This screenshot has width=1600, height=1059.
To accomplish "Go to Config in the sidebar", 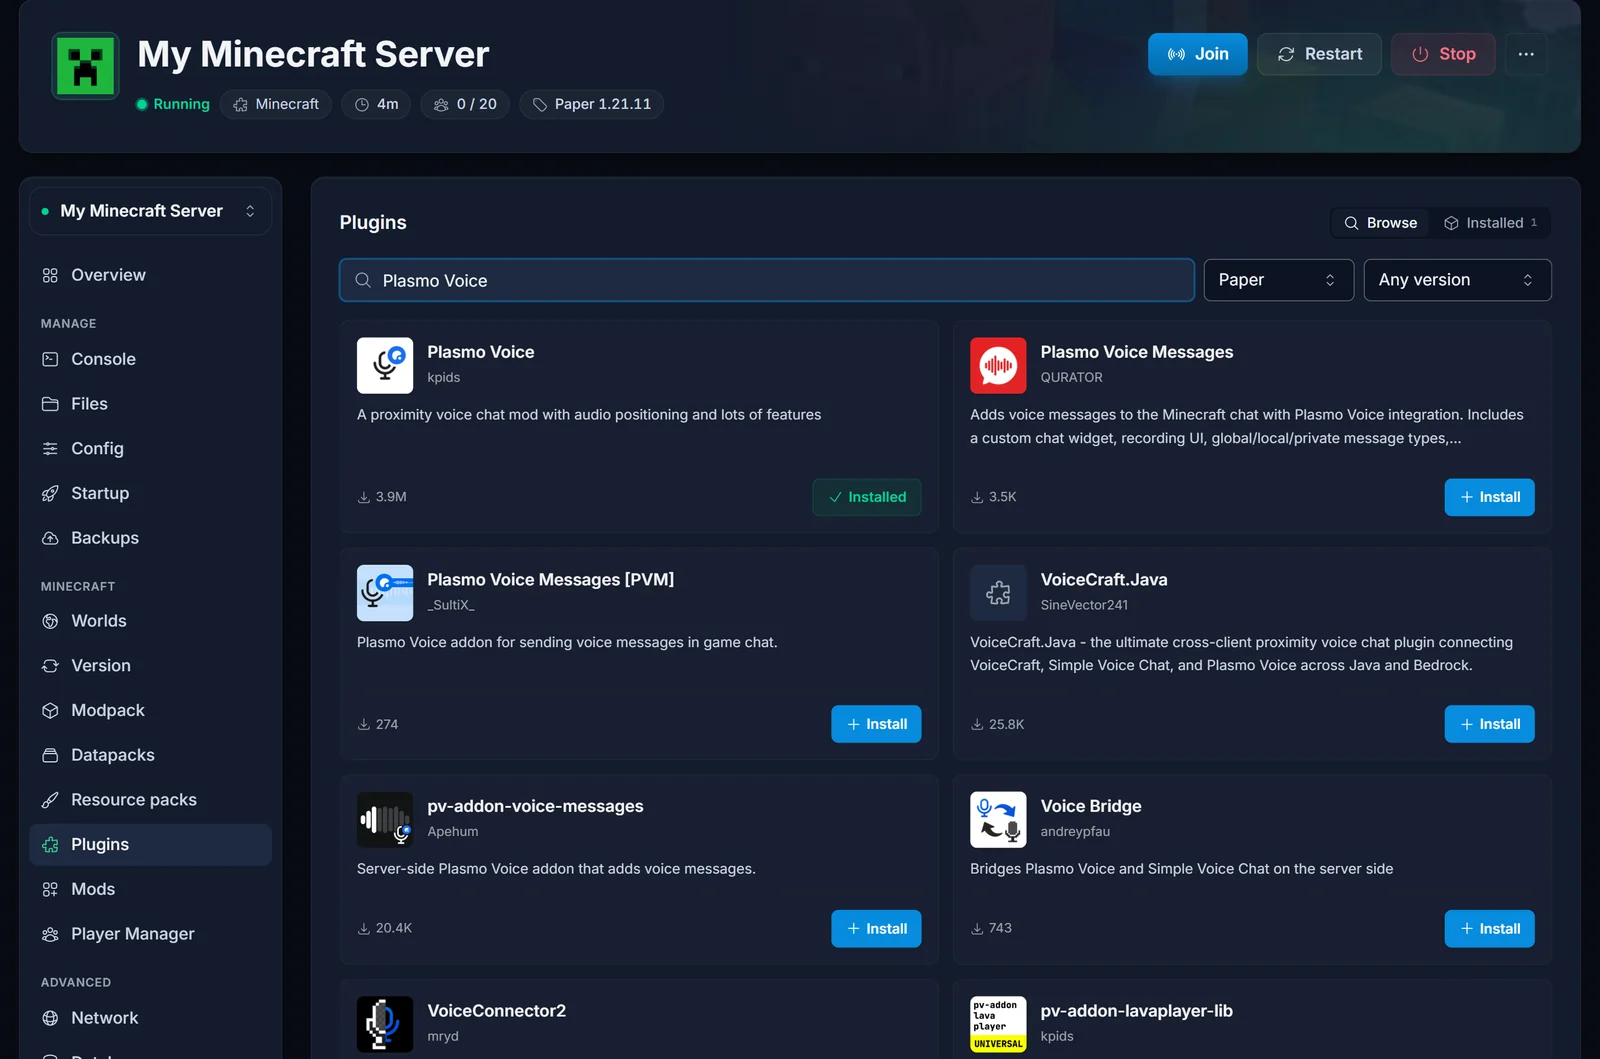I will [150, 449].
